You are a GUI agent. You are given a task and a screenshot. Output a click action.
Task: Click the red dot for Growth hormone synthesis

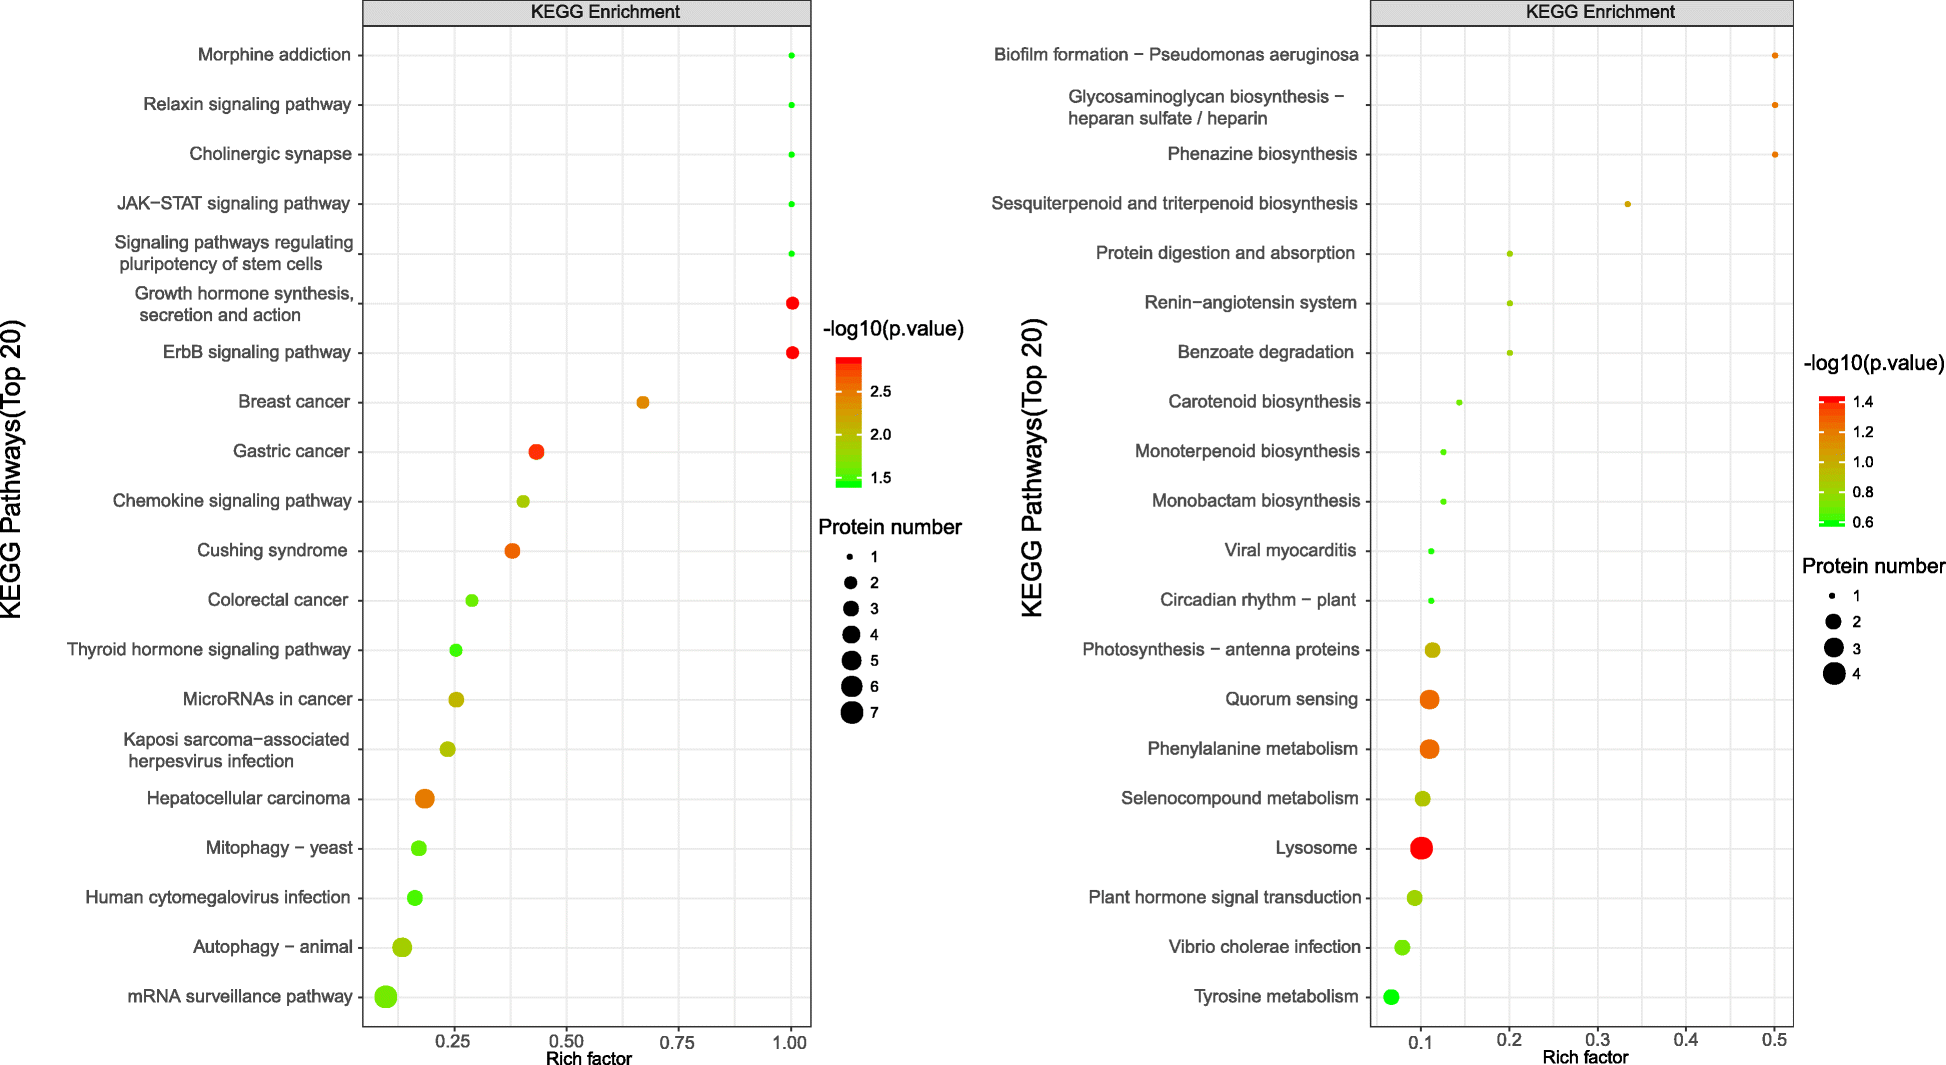792,303
